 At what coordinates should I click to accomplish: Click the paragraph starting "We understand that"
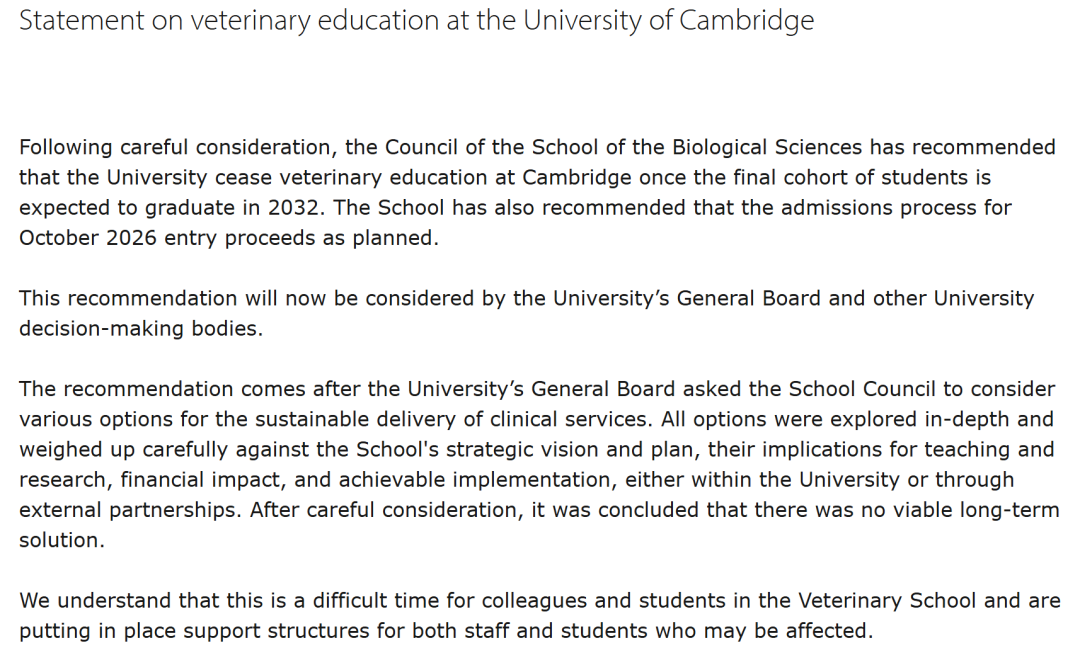540,615
